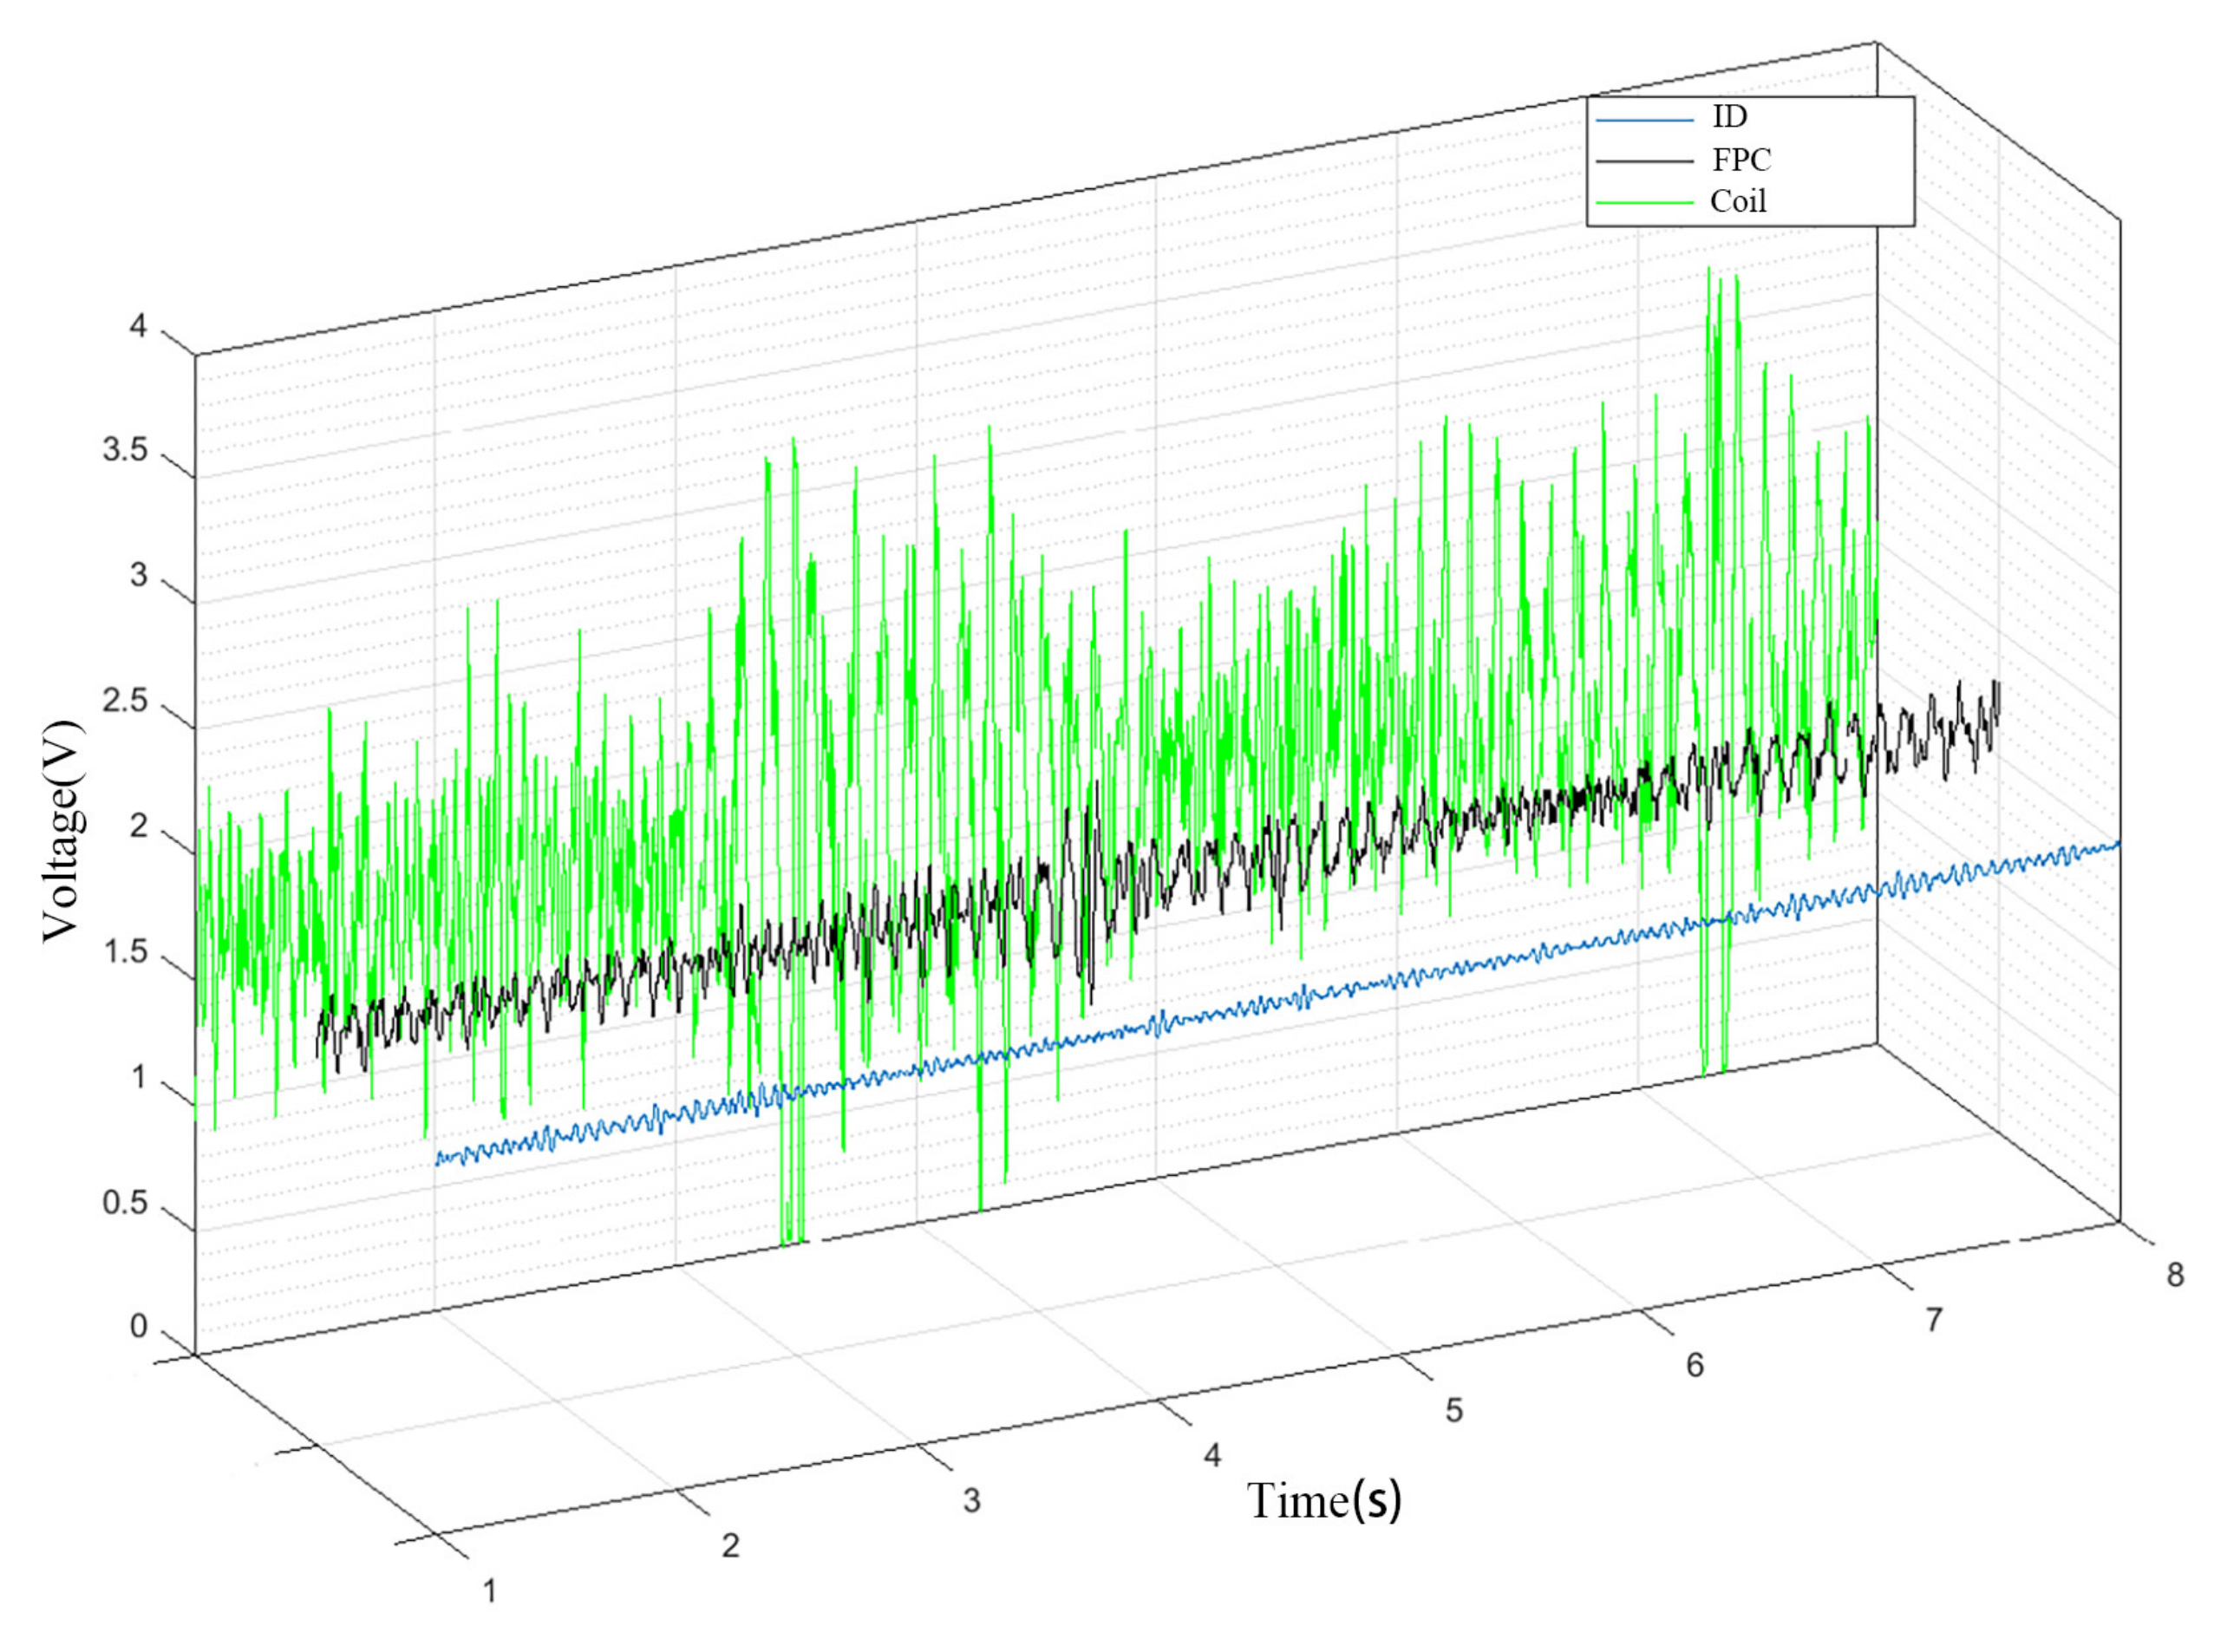Click the 2.5 voltage tick label

[x=124, y=701]
